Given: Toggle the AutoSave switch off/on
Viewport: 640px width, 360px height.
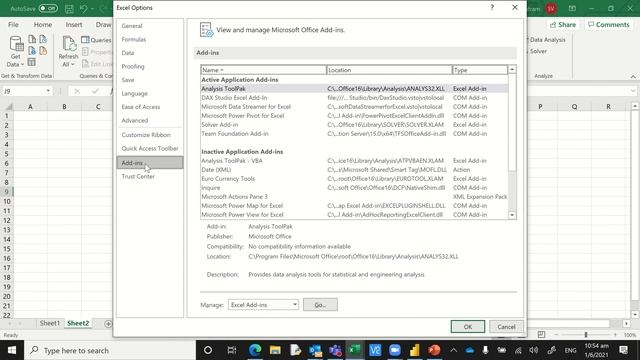Looking at the screenshot, I should pyautogui.click(x=48, y=8).
